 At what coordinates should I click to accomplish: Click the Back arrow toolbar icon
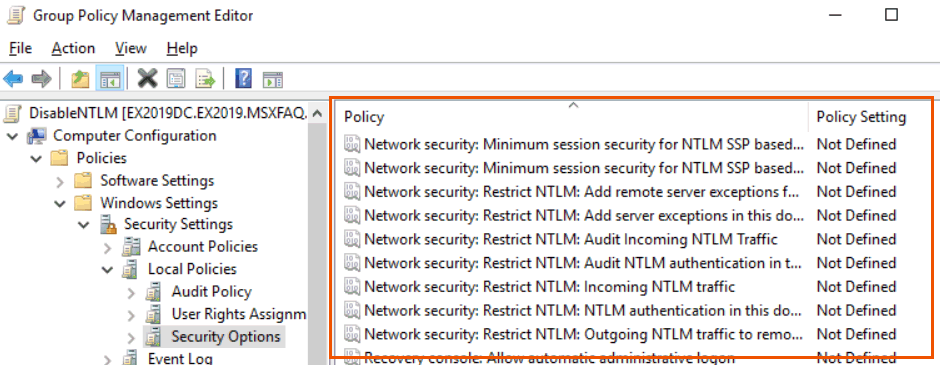[x=13, y=79]
